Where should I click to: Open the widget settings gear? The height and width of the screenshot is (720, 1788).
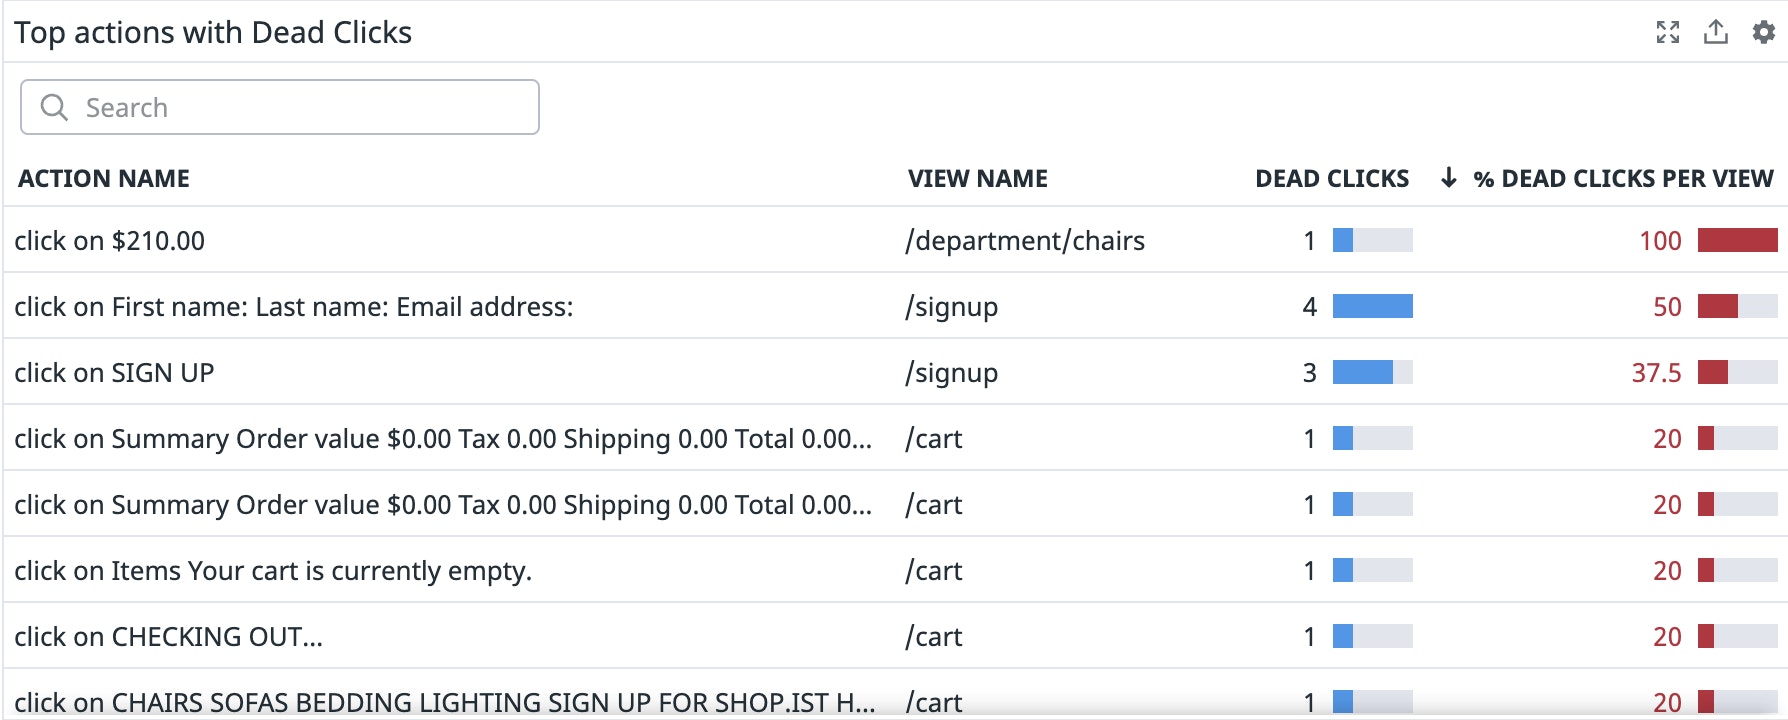tap(1764, 32)
